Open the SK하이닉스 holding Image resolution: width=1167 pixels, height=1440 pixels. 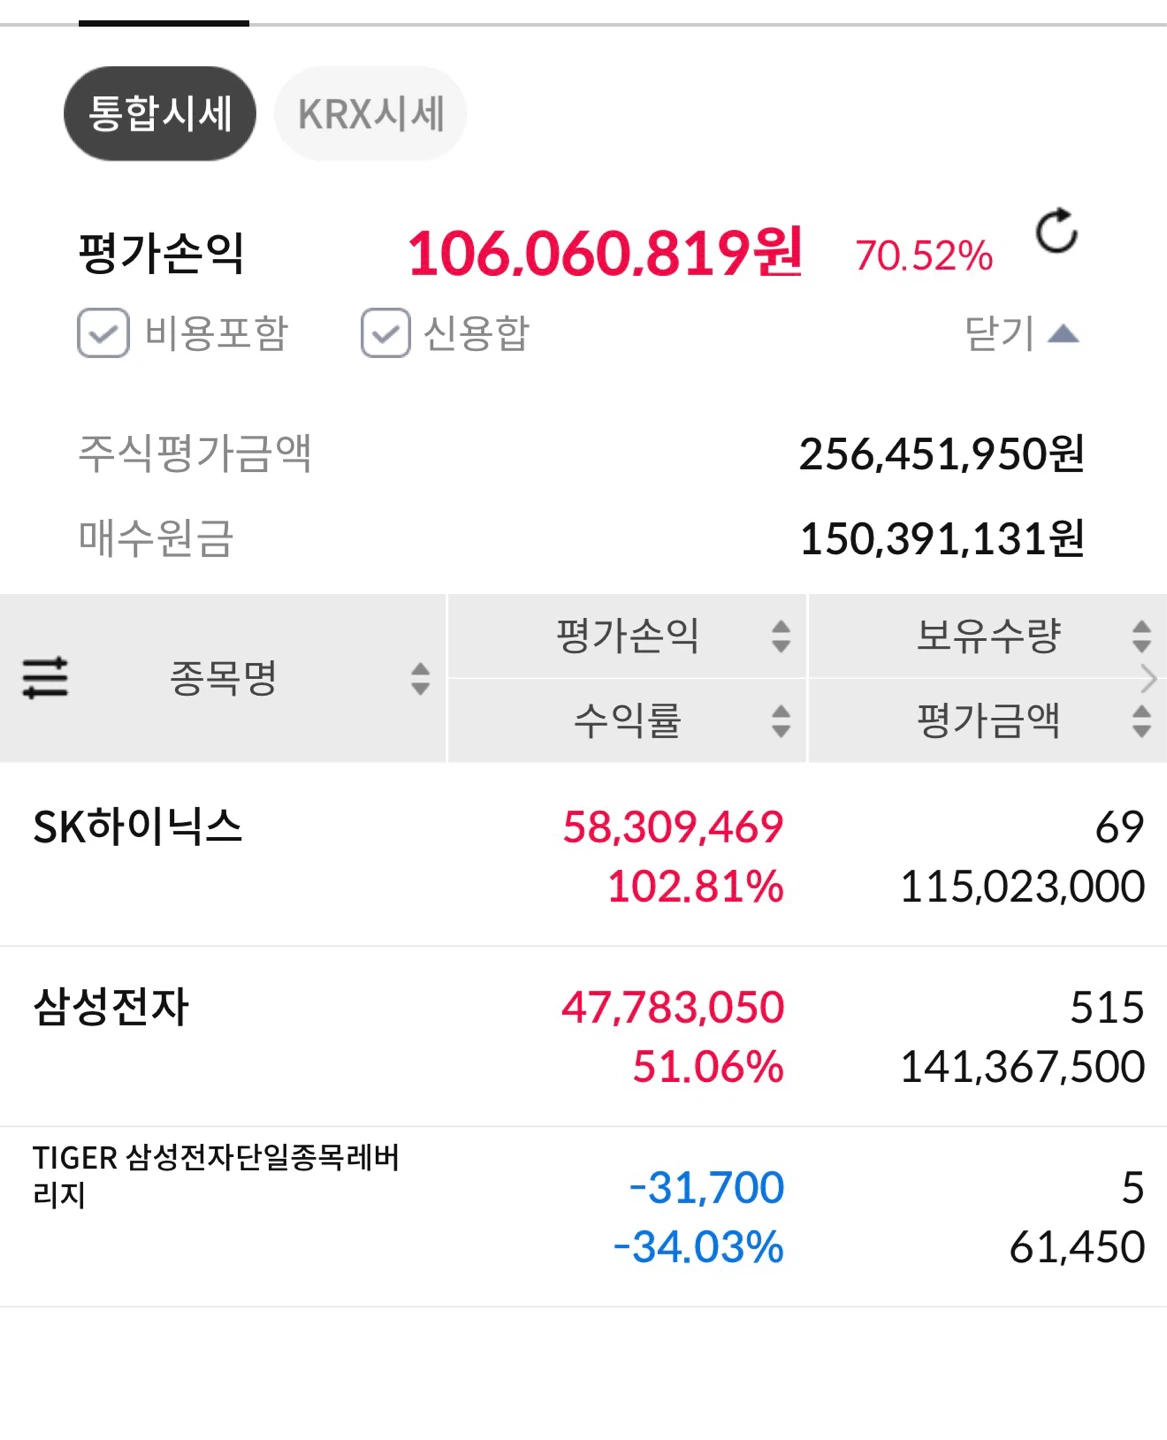[x=583, y=855]
